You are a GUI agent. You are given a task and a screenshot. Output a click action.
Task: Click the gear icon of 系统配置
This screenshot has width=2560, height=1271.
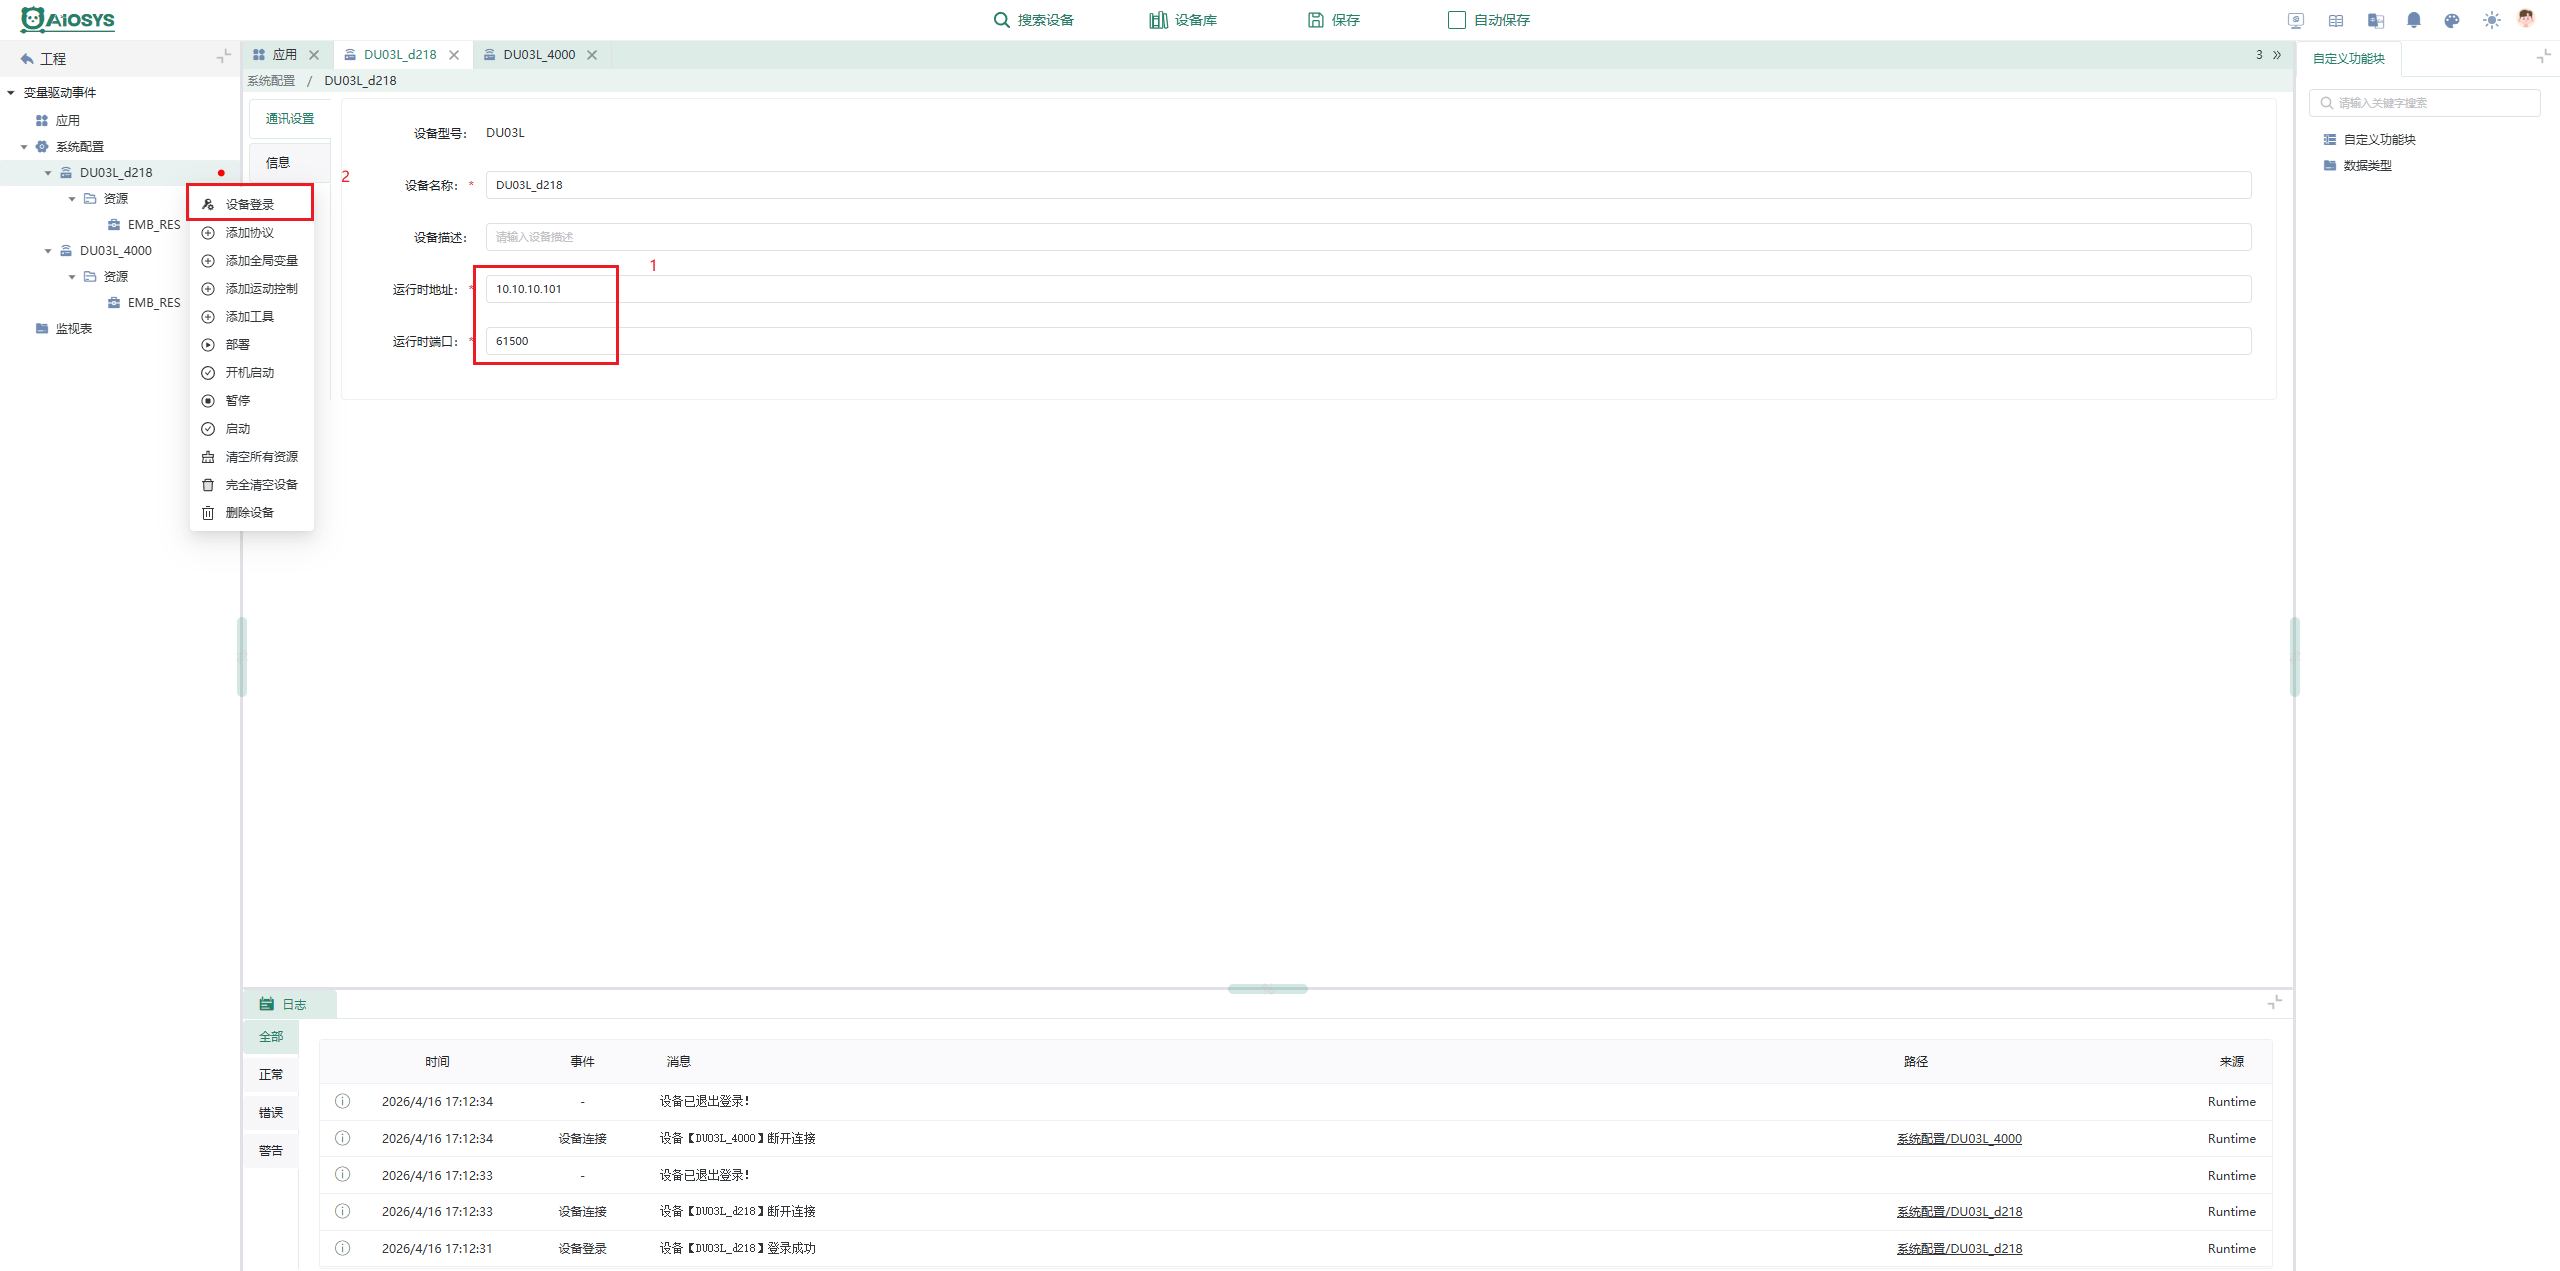pyautogui.click(x=42, y=147)
